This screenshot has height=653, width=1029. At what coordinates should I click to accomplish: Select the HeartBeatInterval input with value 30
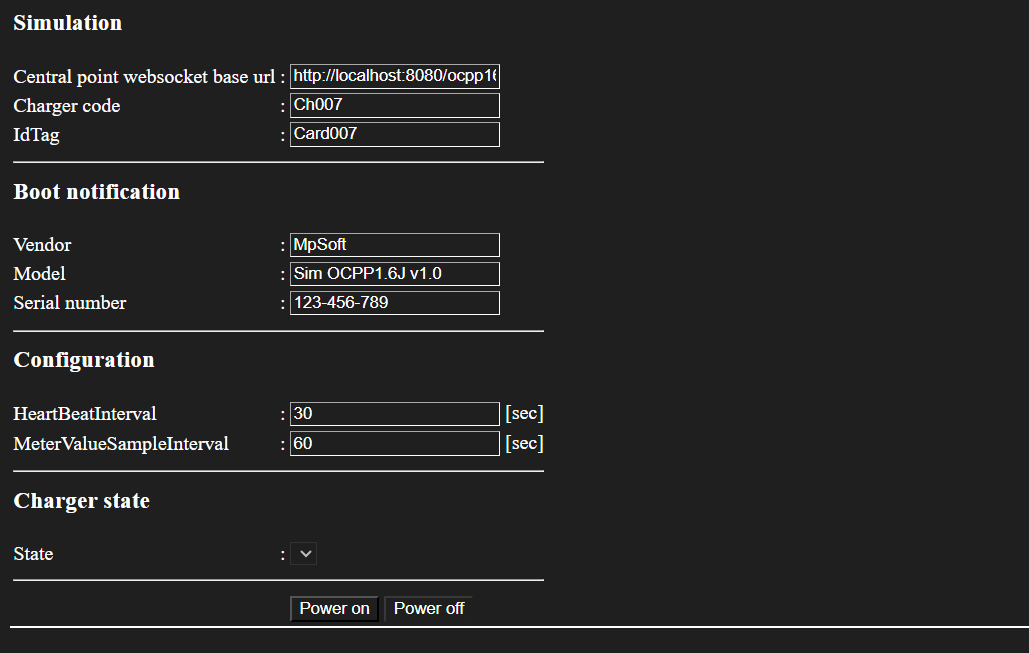pyautogui.click(x=394, y=414)
